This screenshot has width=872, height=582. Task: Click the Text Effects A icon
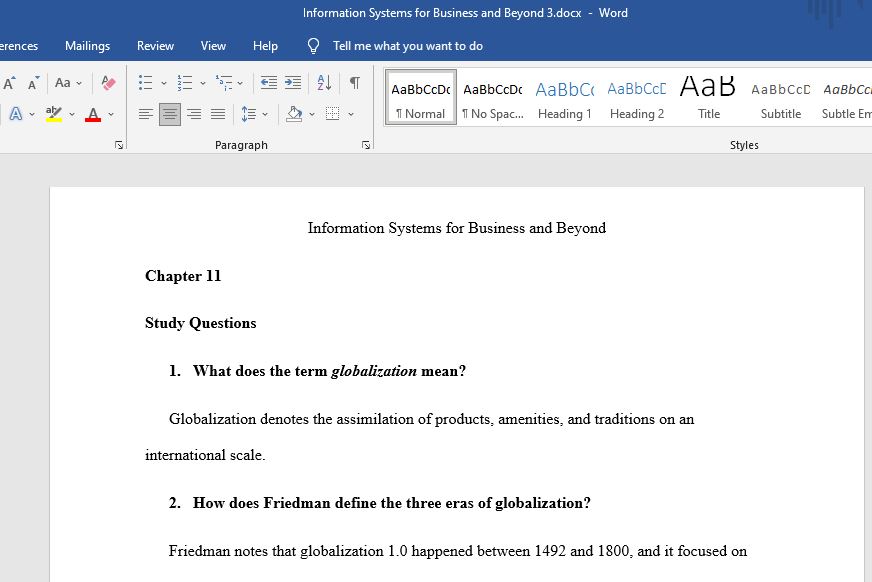tap(16, 115)
